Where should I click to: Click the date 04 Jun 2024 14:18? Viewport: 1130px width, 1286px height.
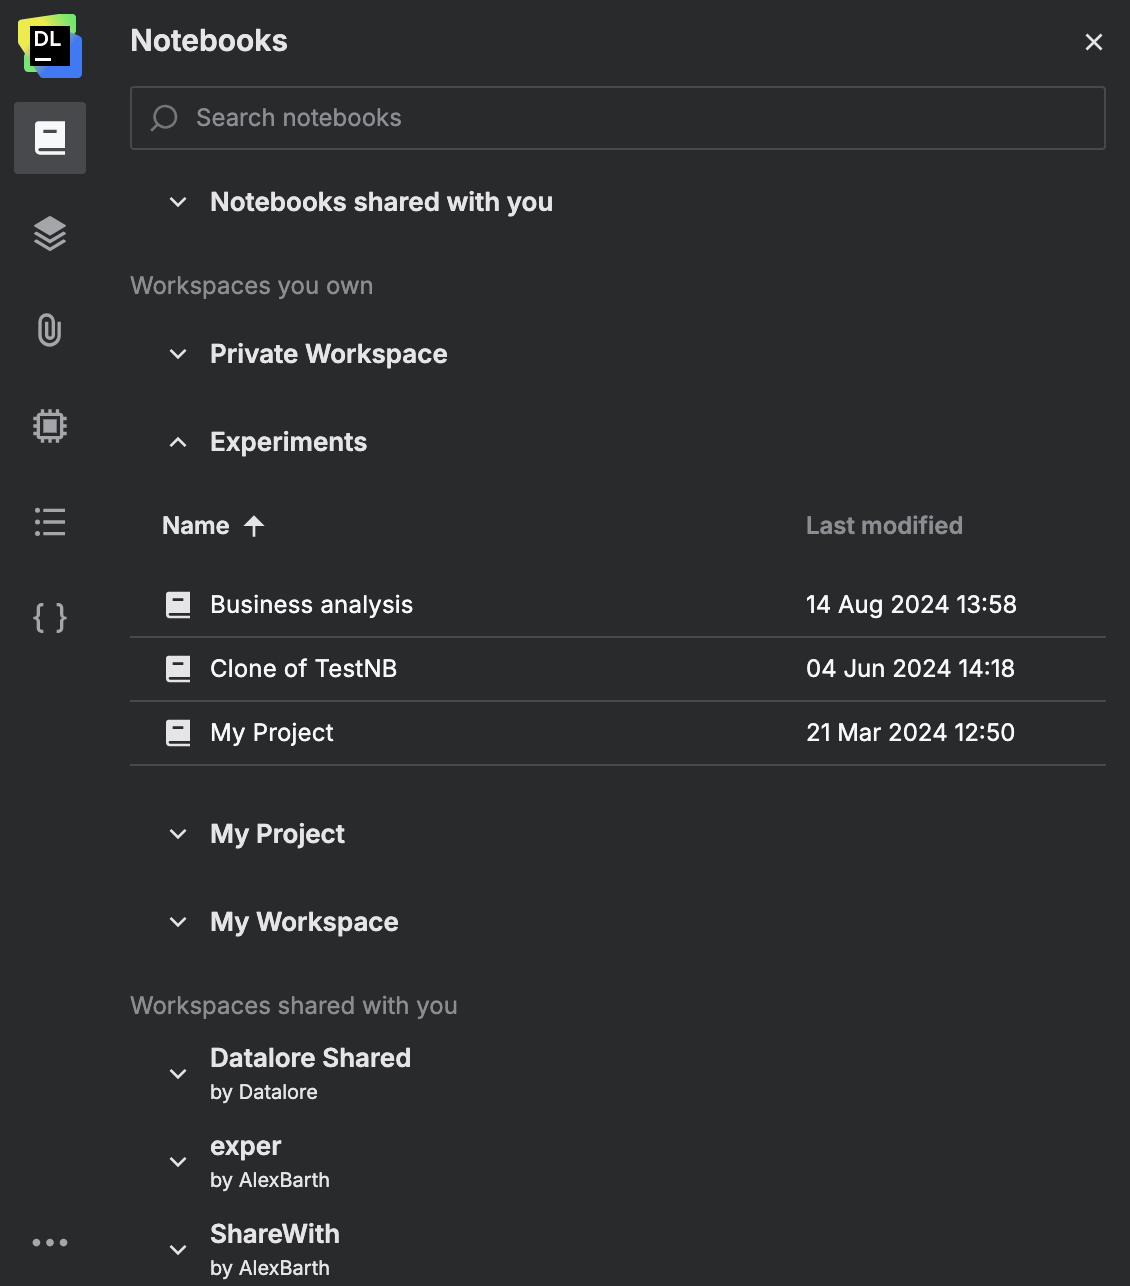click(910, 668)
